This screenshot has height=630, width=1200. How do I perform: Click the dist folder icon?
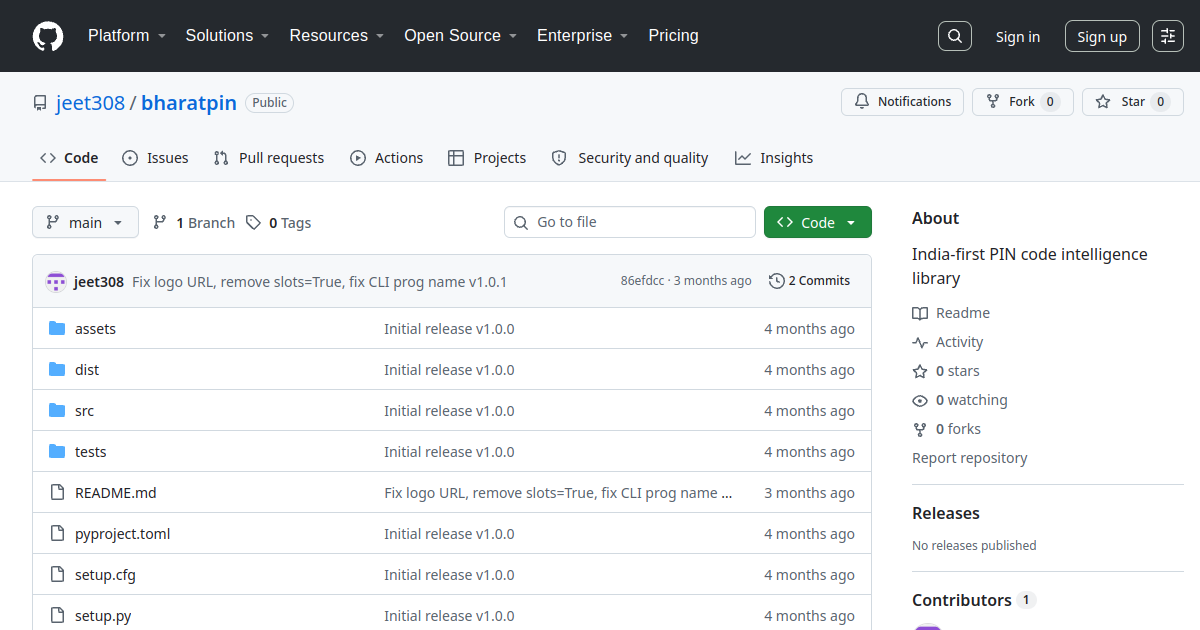tap(57, 370)
